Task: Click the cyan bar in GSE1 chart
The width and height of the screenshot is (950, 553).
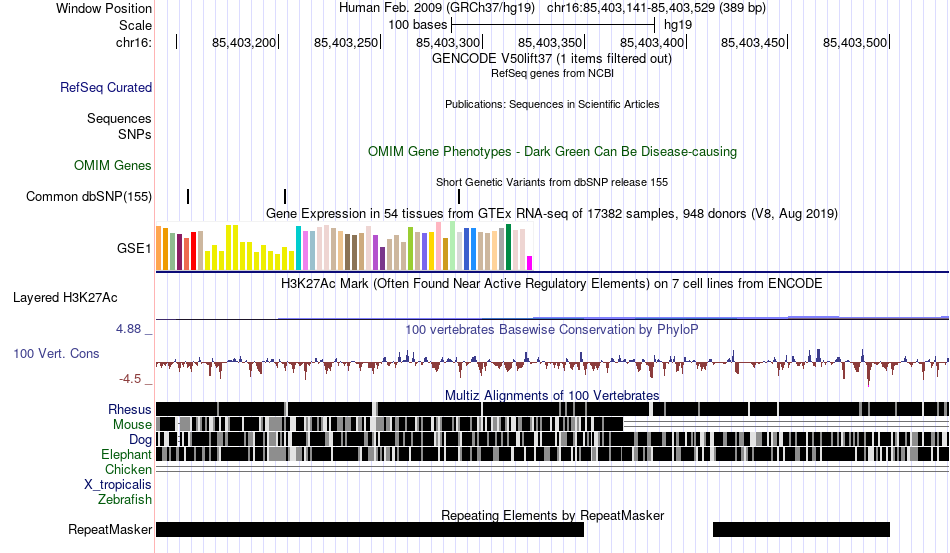Action: [298, 248]
